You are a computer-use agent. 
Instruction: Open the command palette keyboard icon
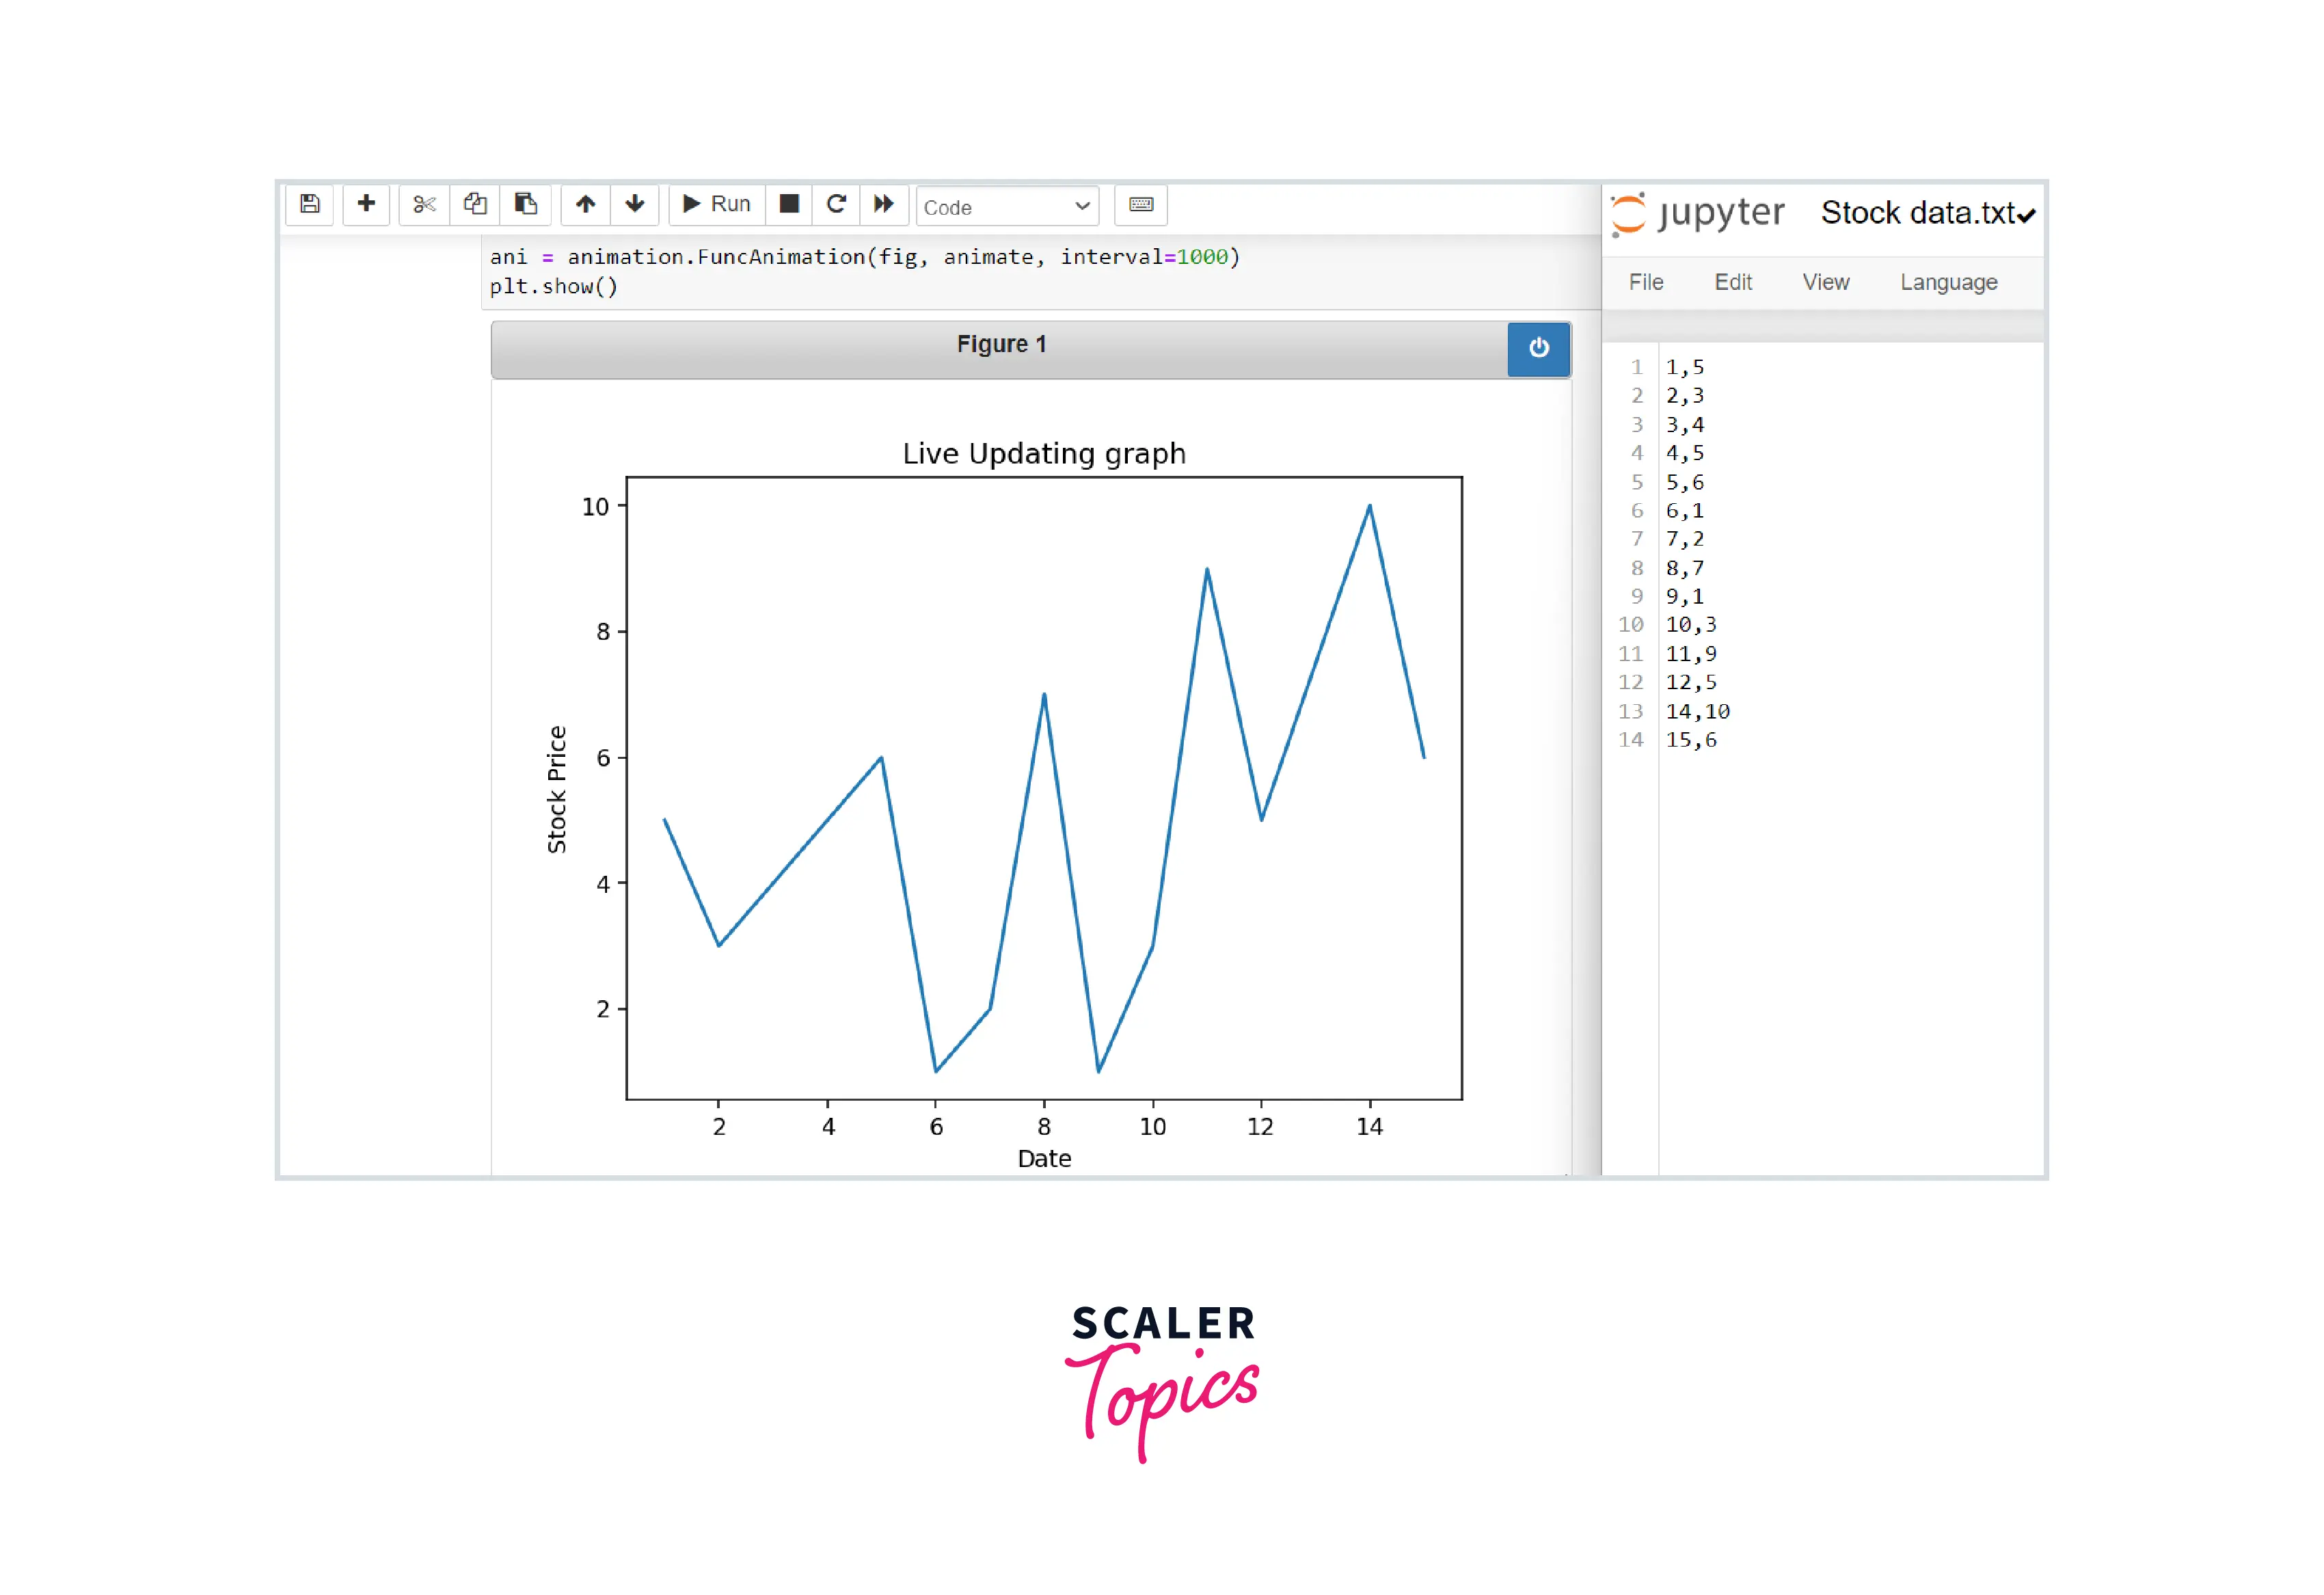pyautogui.click(x=1141, y=205)
